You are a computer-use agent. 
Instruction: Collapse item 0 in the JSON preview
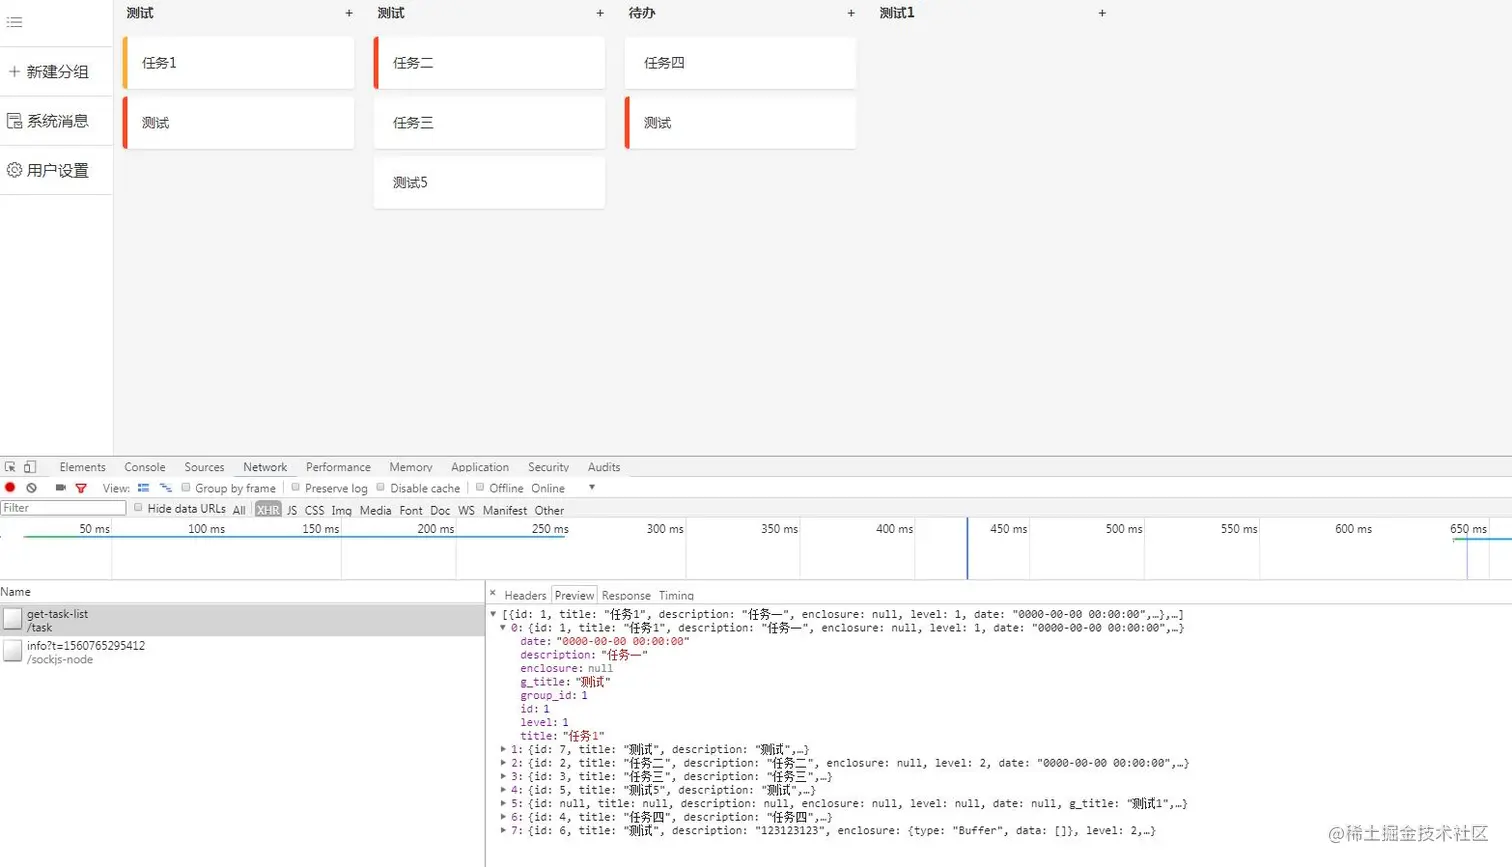tap(503, 628)
